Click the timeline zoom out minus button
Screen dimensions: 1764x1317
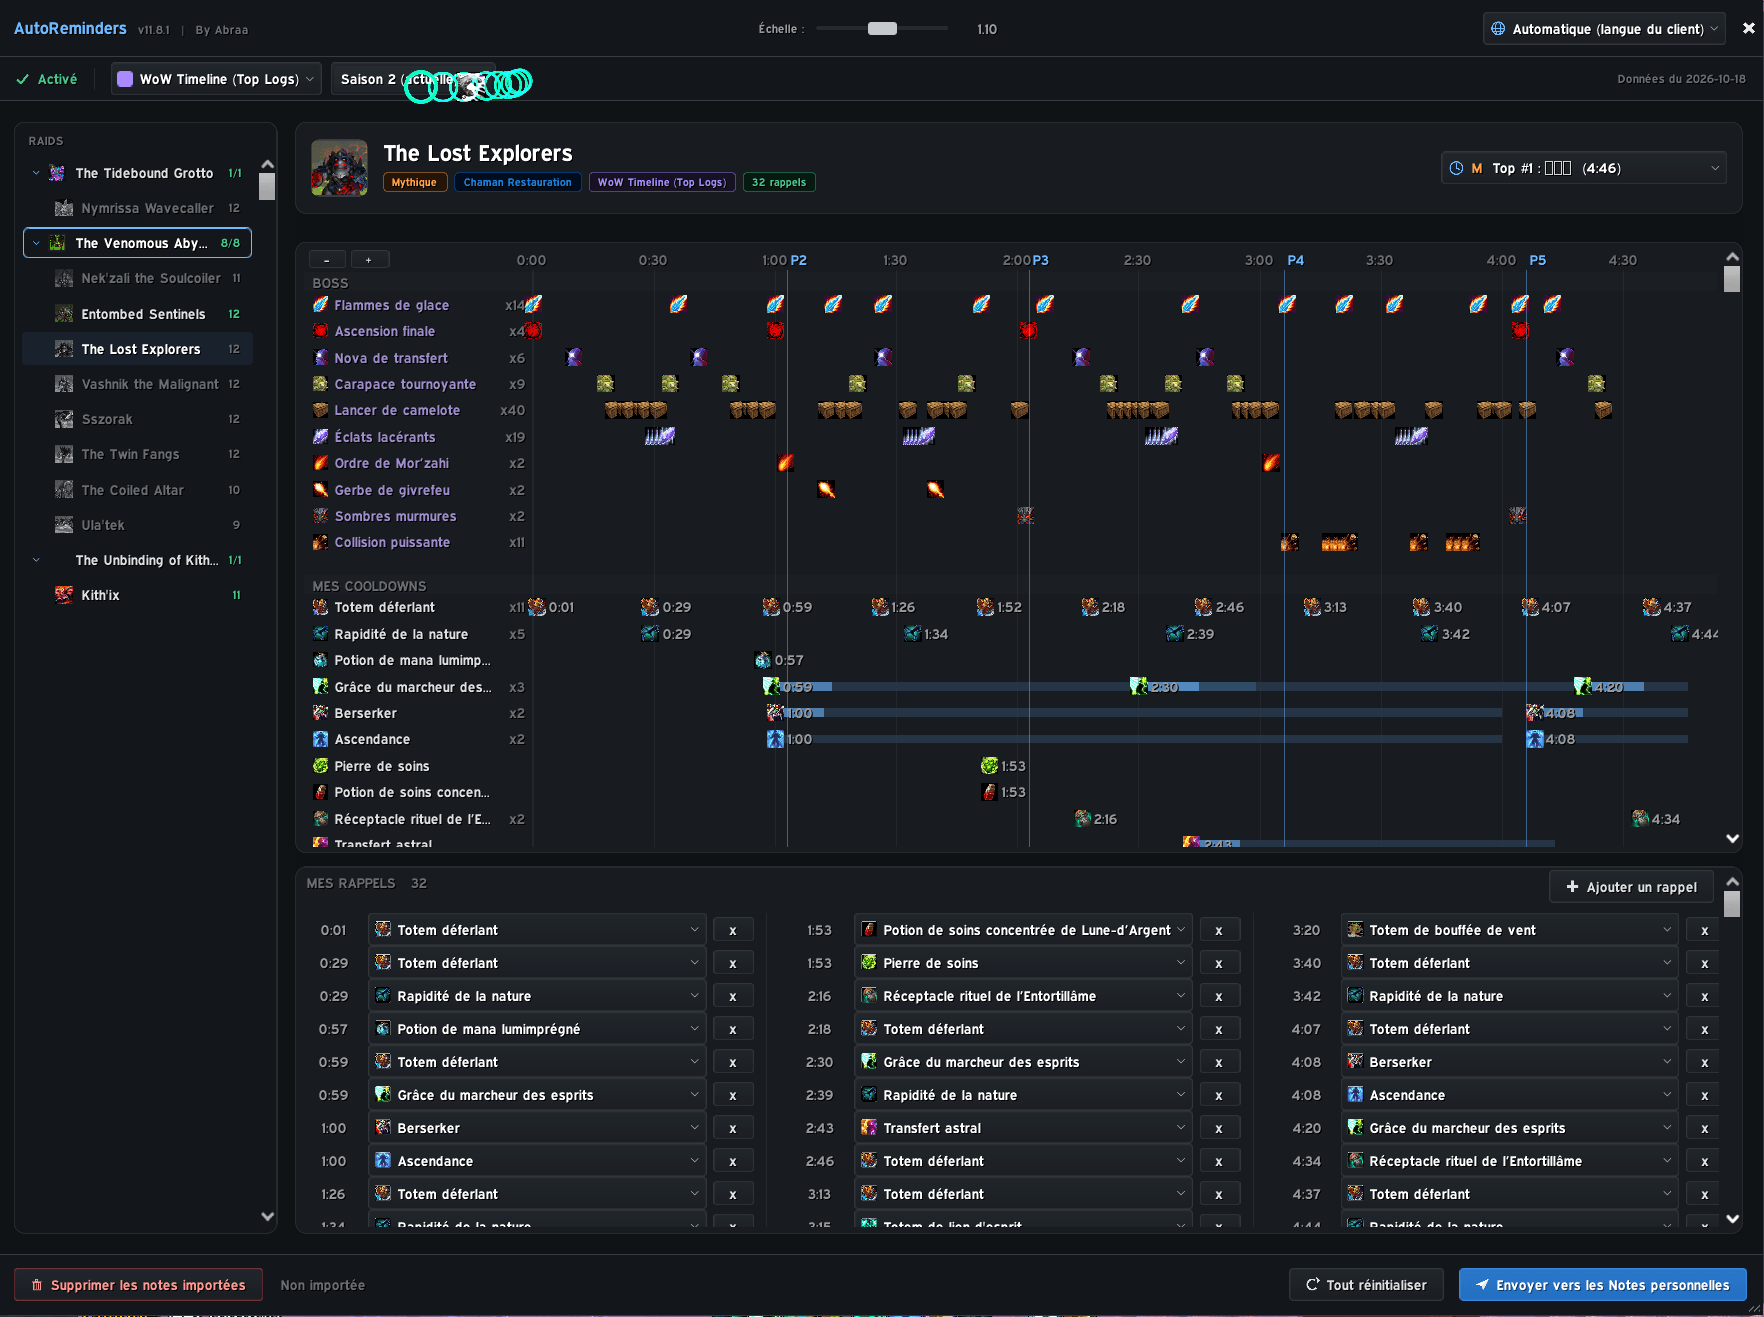327,260
